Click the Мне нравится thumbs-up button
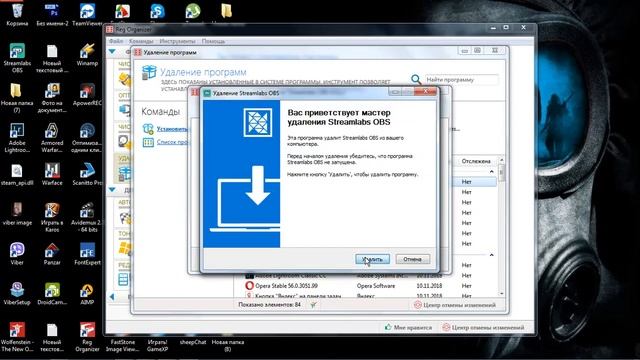The width and height of the screenshot is (640, 360). point(408,327)
